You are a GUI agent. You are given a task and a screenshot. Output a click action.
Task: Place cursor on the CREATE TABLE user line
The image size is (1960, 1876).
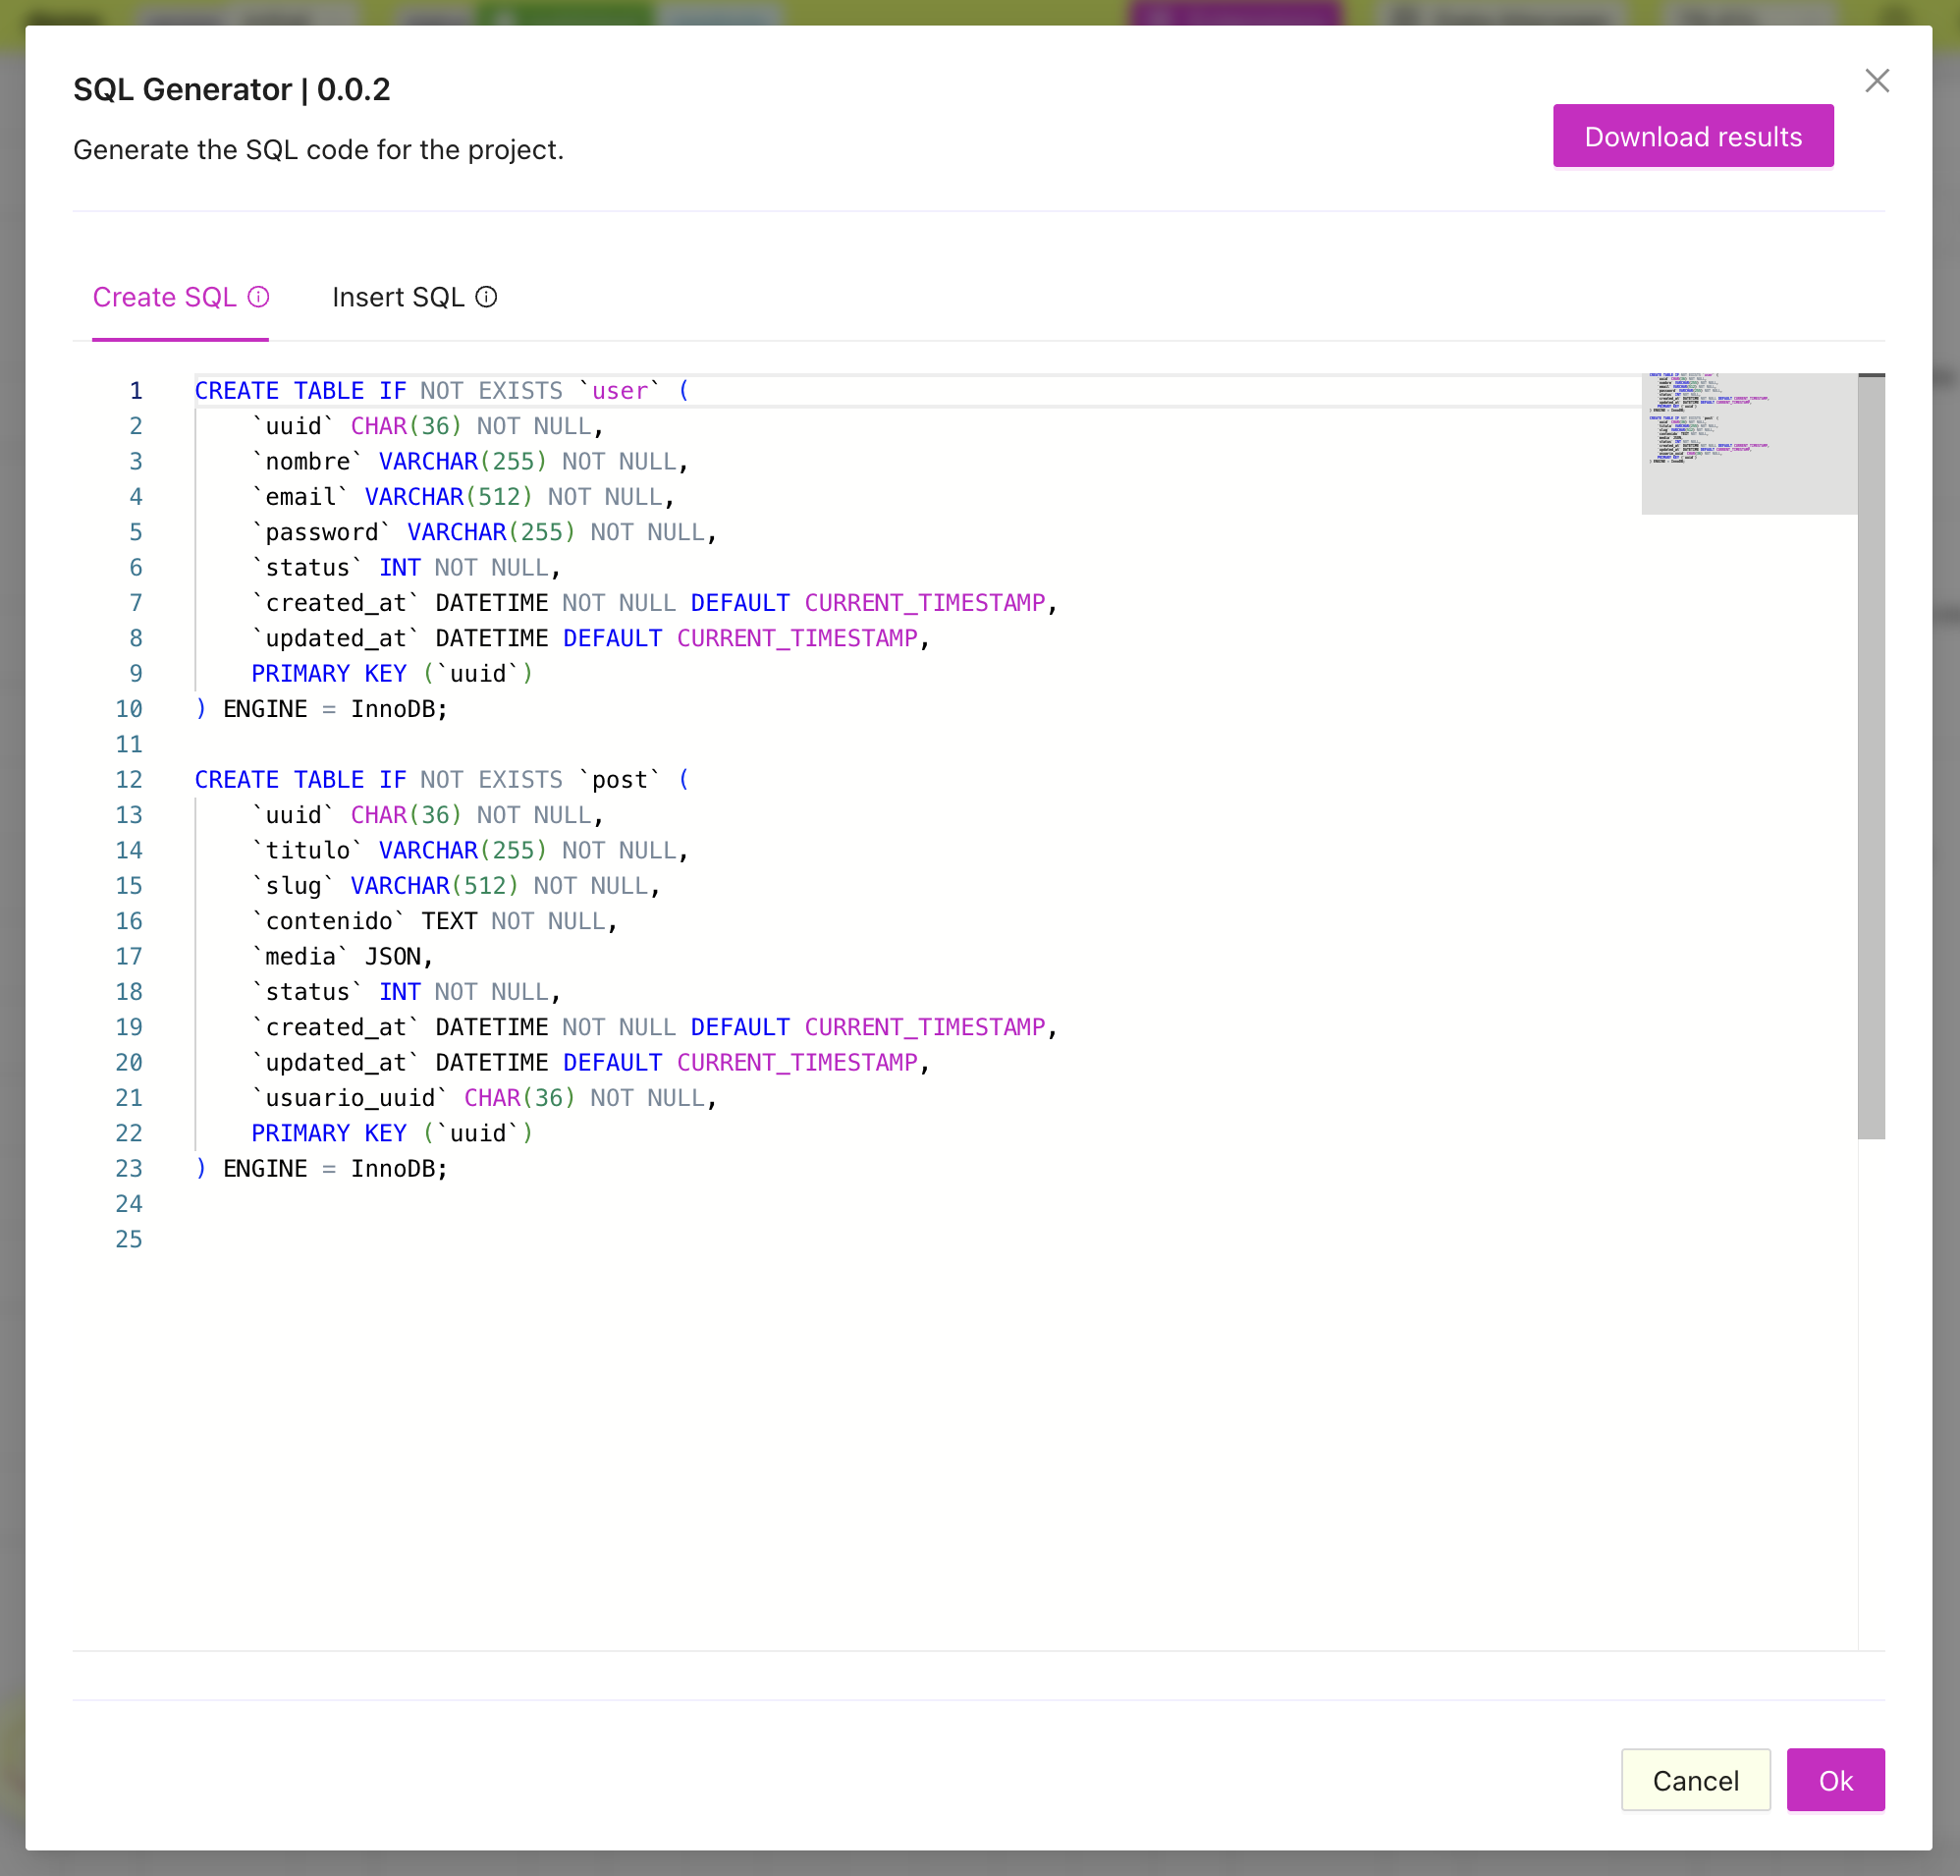click(440, 390)
